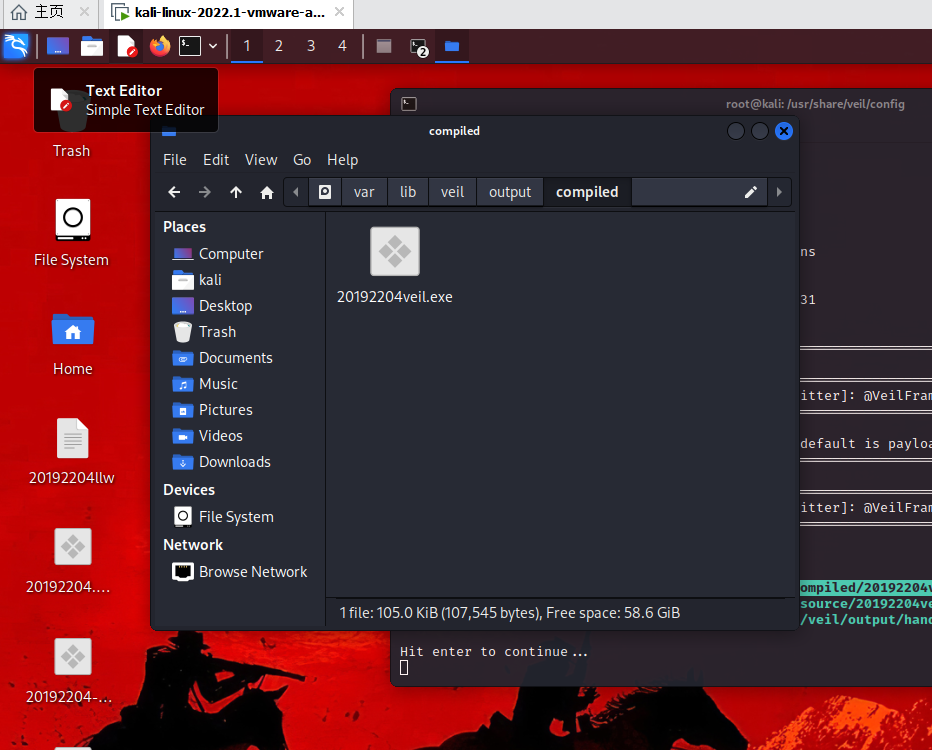The height and width of the screenshot is (750, 932).
Task: Close the compiled file manager window
Action: coord(783,131)
